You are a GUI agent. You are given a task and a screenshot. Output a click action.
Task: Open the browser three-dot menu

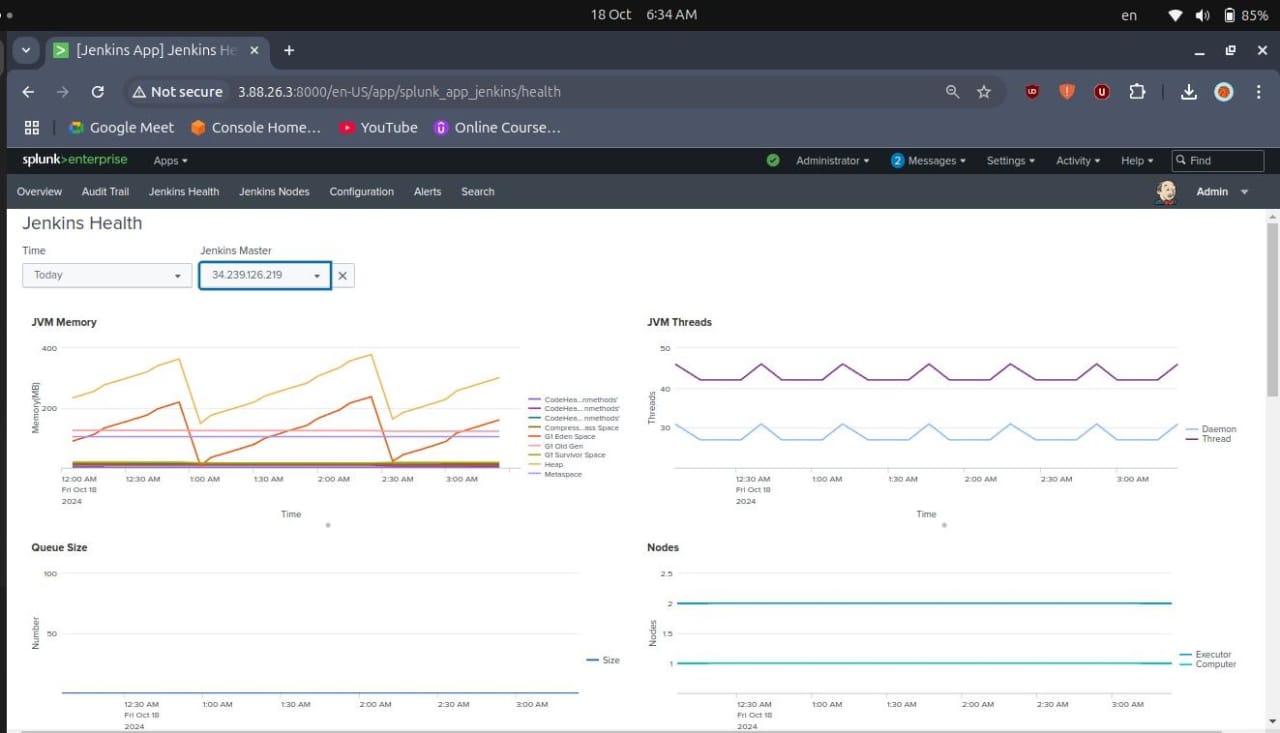1257,92
